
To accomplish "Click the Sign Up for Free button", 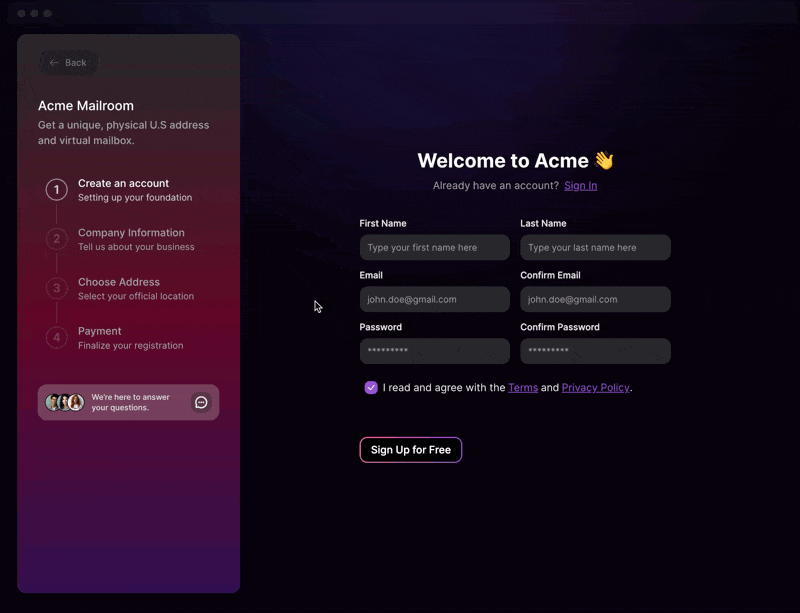I will click(x=411, y=450).
